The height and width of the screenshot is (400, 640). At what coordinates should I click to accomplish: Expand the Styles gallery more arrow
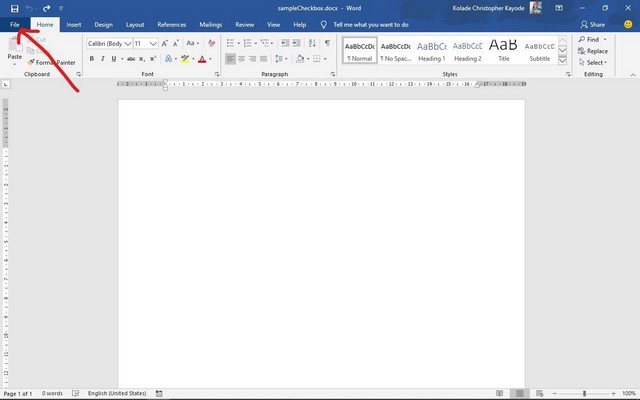(x=563, y=59)
